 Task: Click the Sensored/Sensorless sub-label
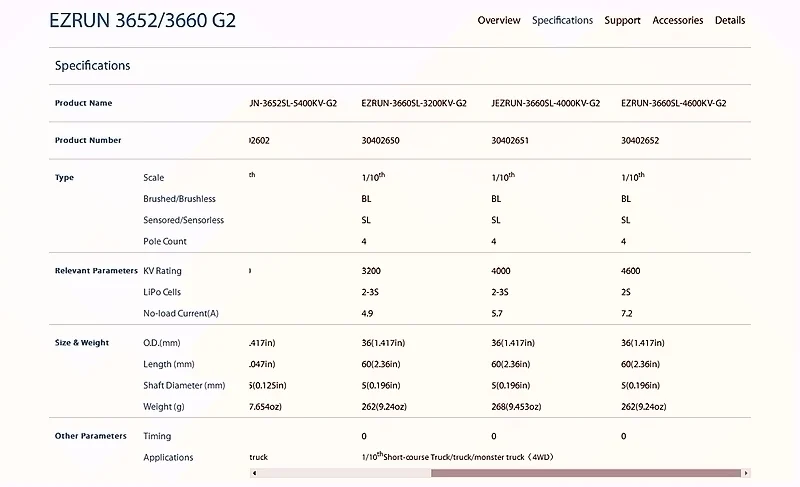click(183, 220)
